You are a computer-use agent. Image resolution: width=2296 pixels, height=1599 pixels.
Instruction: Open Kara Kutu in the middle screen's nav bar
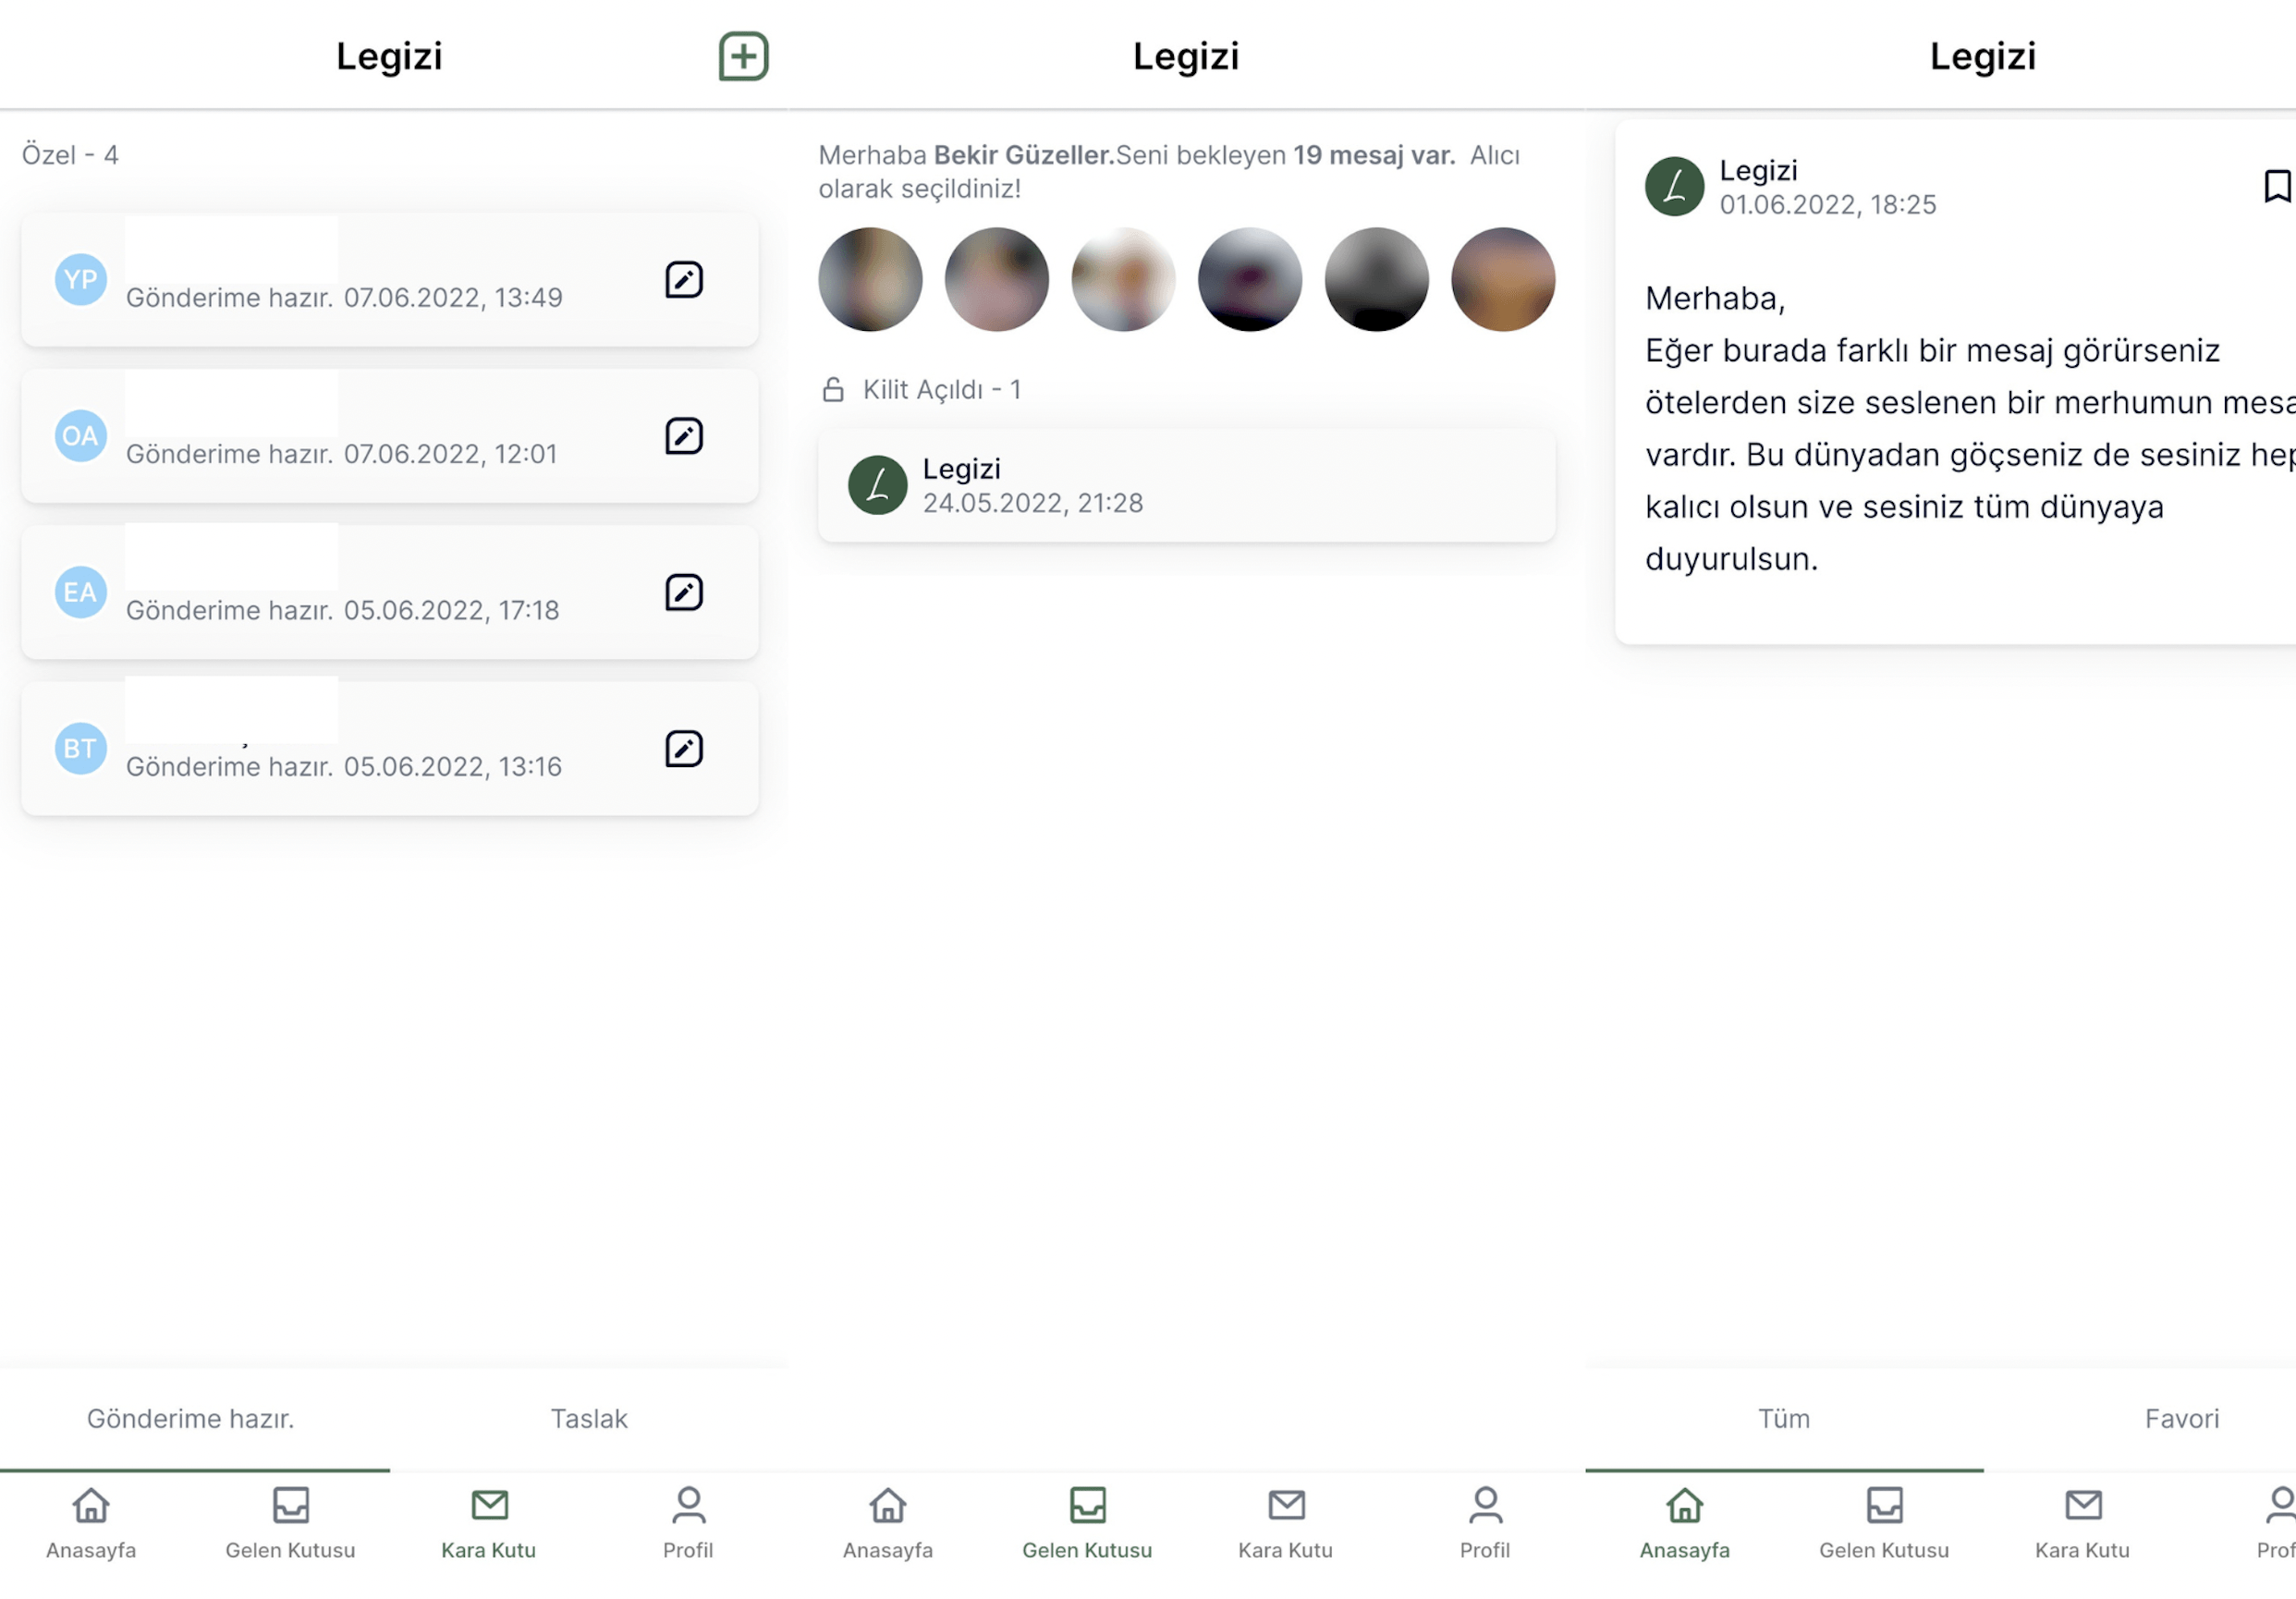pos(1285,1523)
